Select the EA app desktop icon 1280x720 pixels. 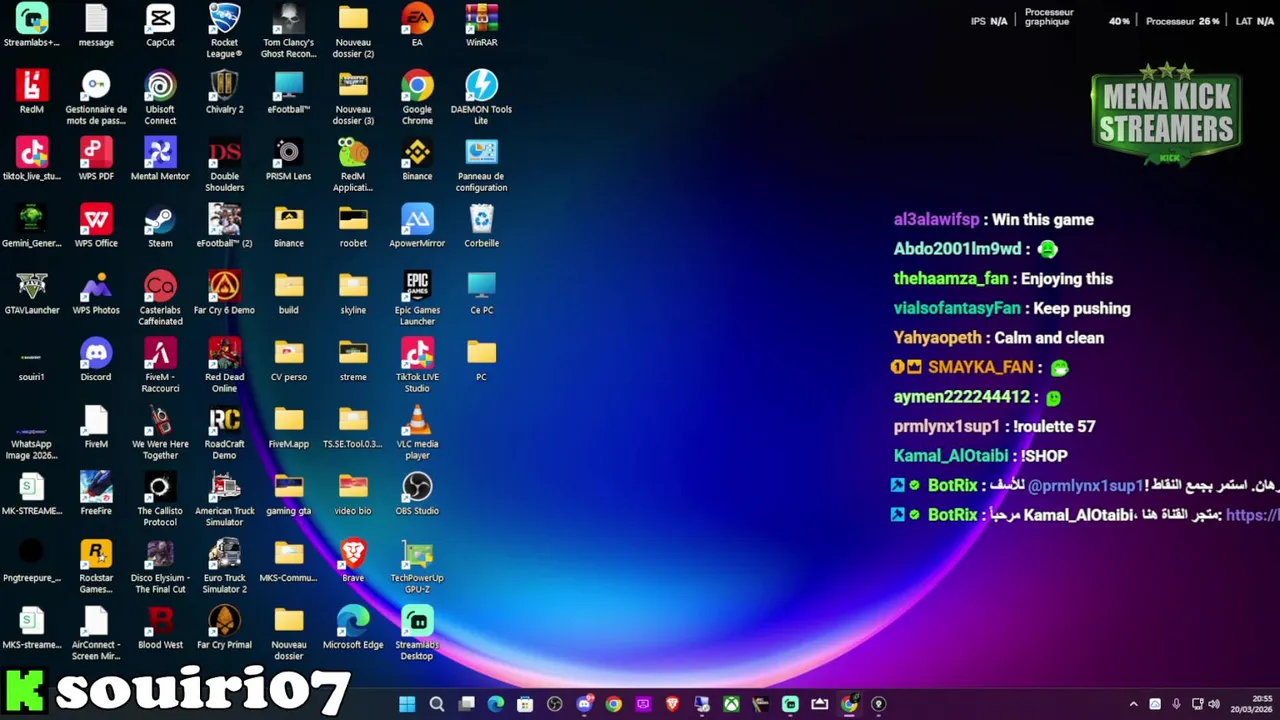coord(417,26)
